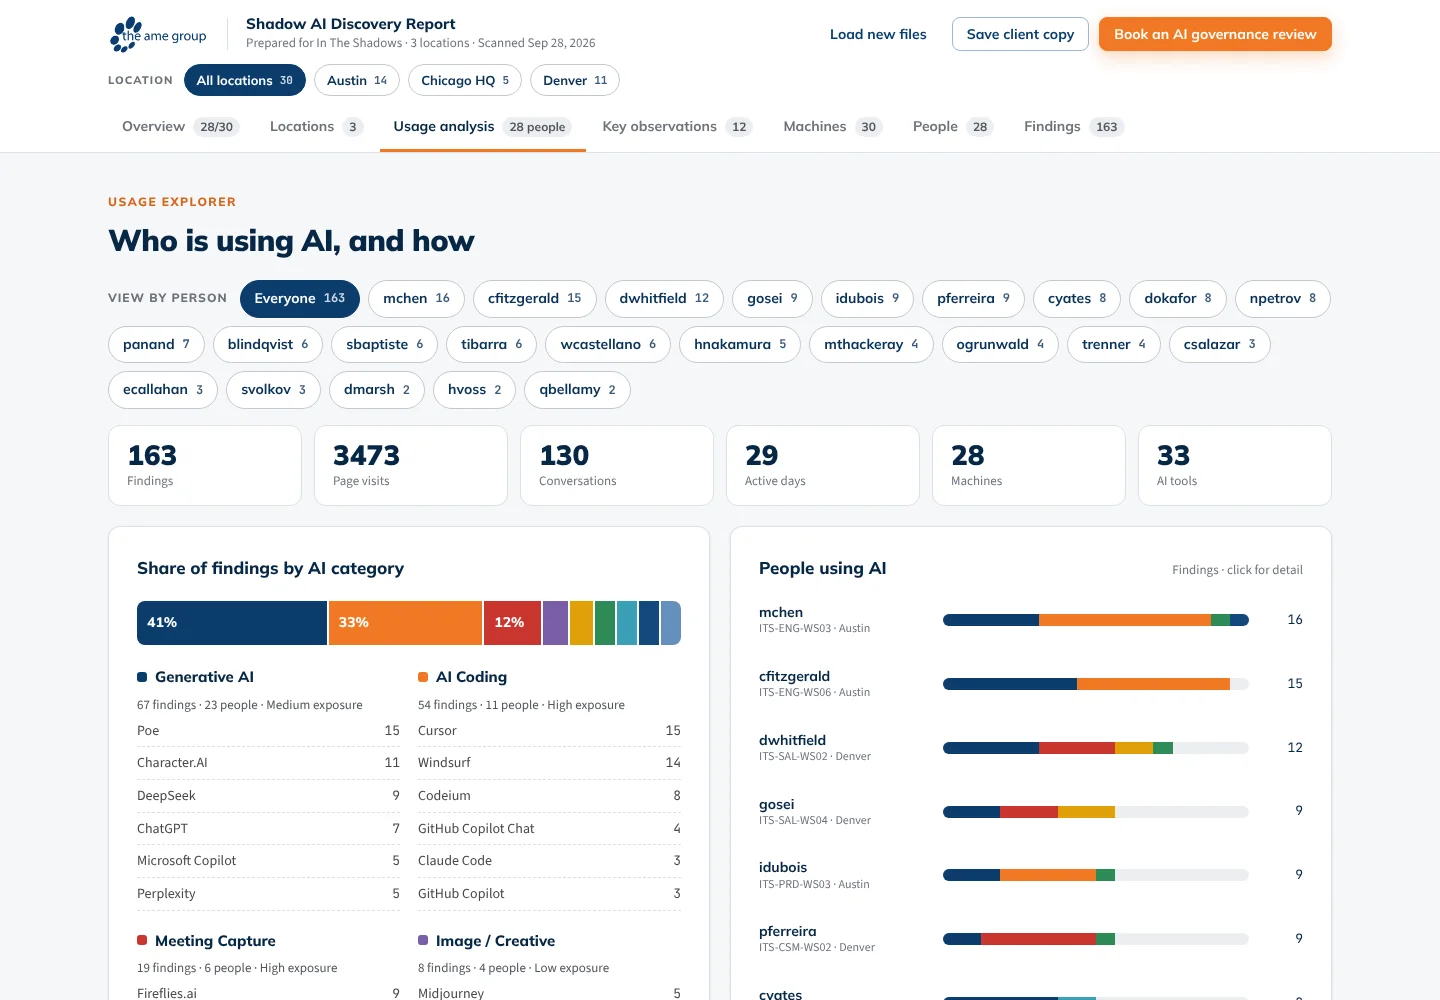Click the Image / Creative purple marker

(x=423, y=940)
